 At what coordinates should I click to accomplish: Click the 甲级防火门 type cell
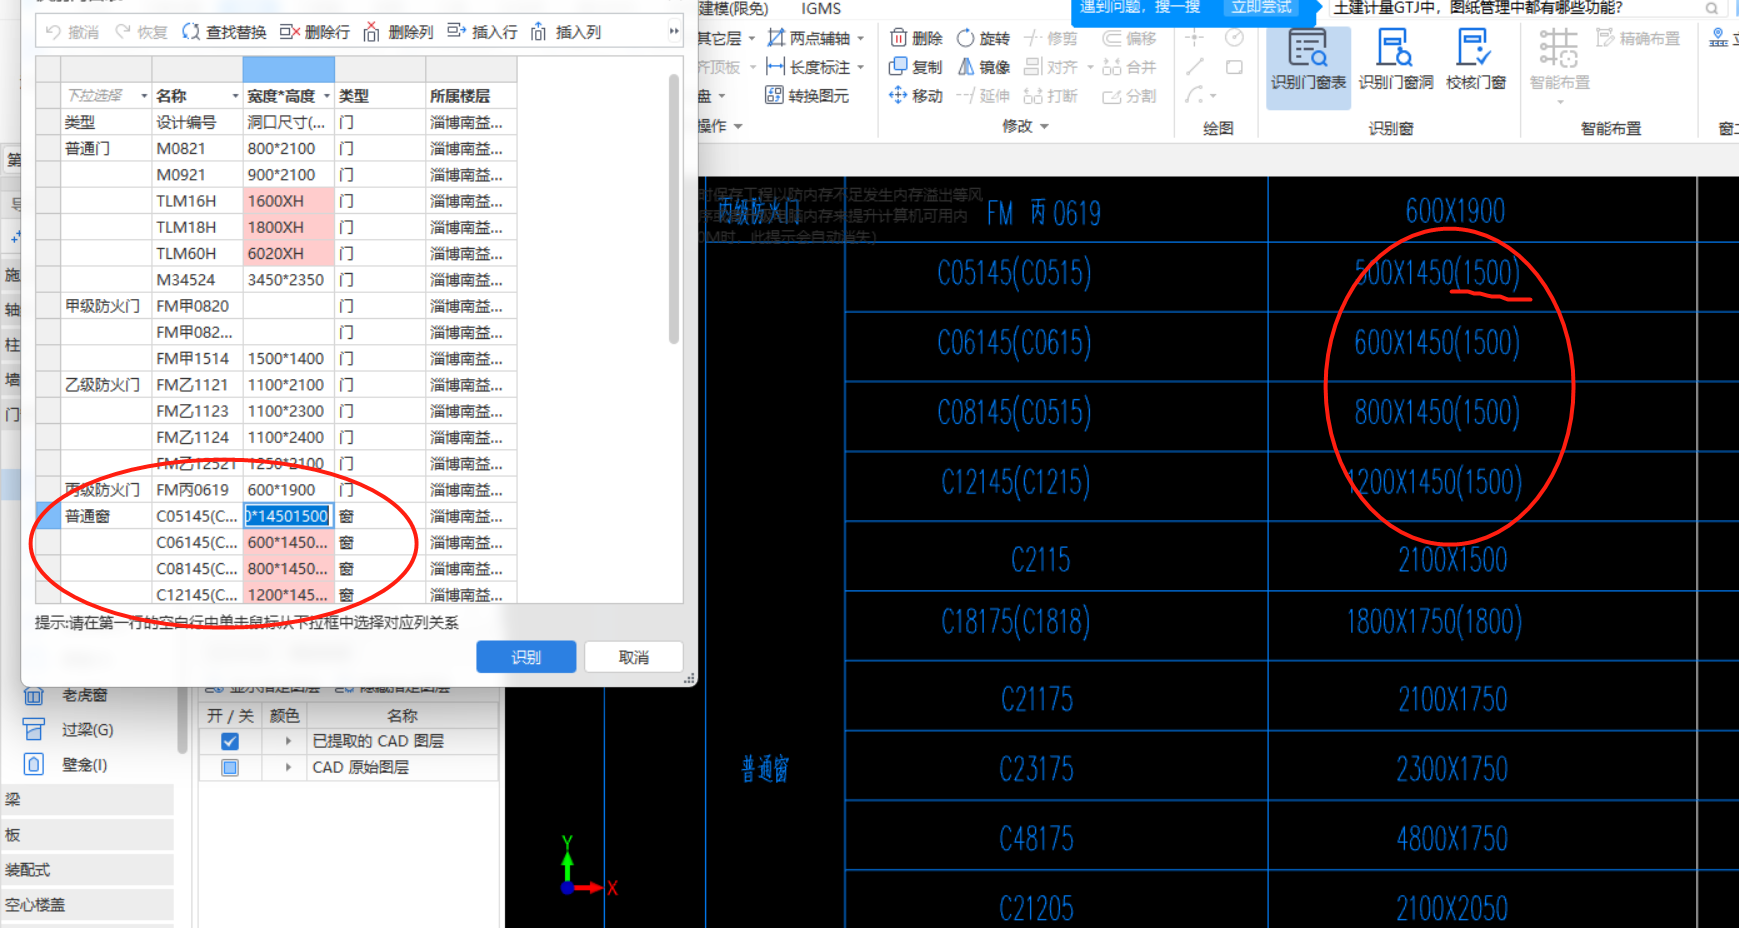tap(106, 306)
